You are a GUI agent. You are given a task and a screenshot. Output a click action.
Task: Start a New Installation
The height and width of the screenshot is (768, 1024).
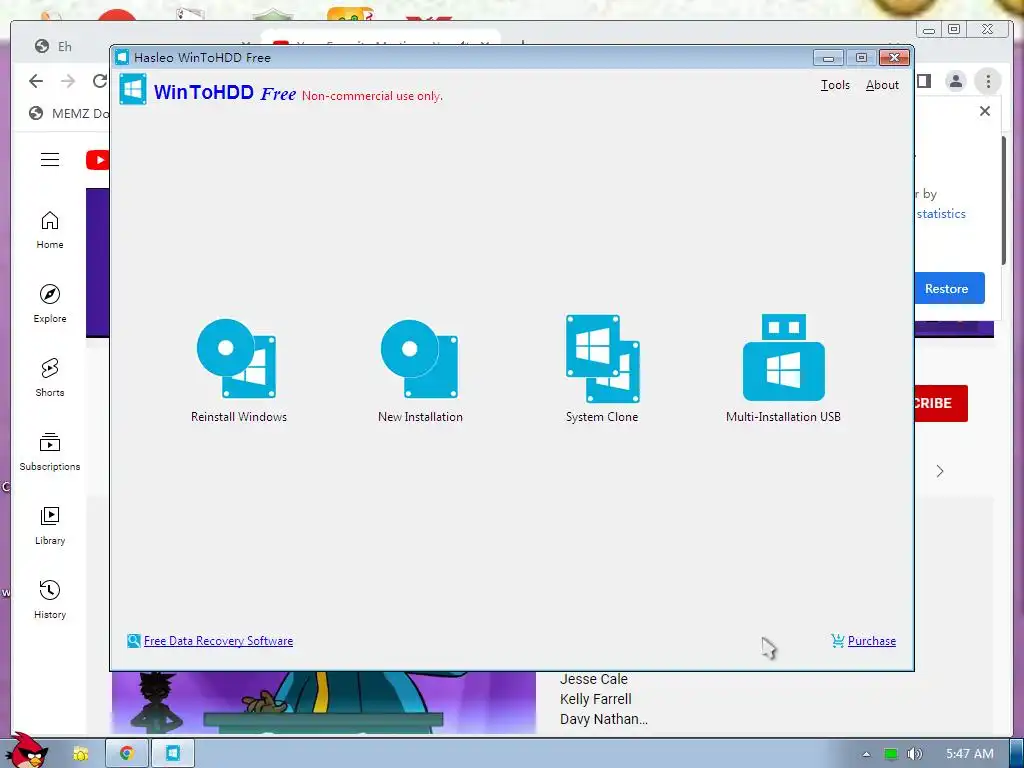pyautogui.click(x=420, y=370)
